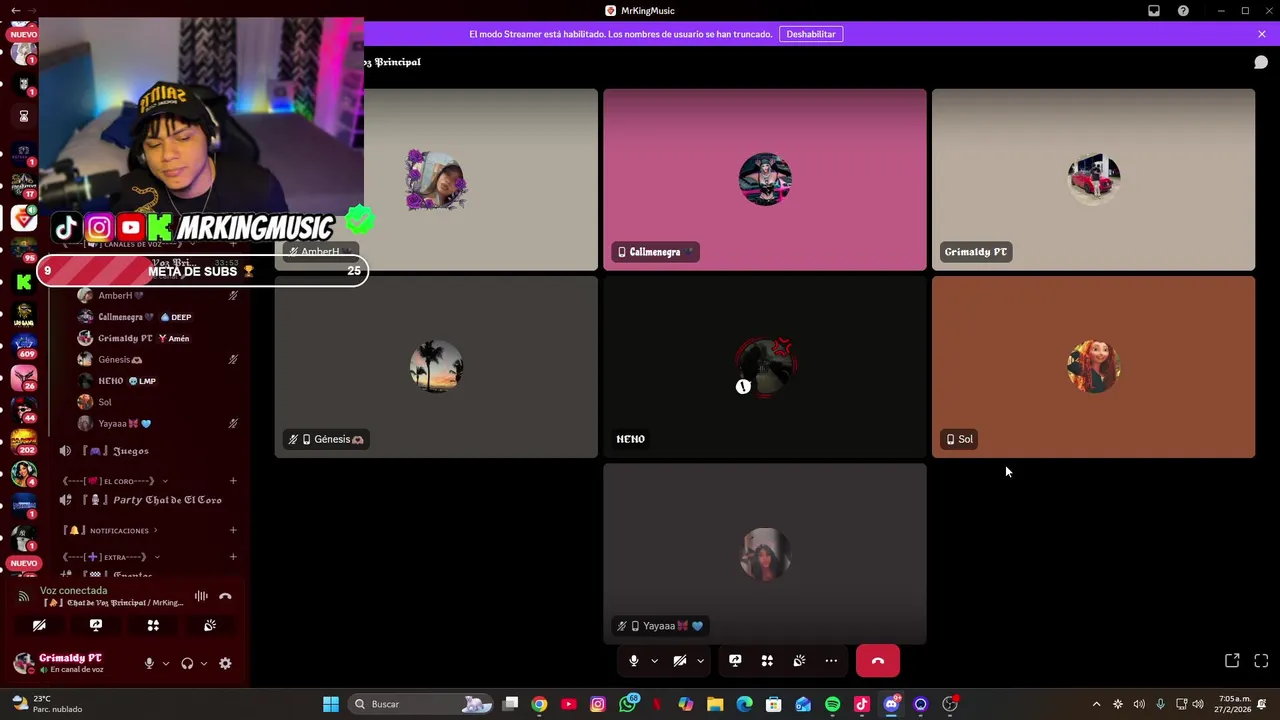Open Grimaldy PT user profile panel
1280x720 pixels.
(x=72, y=663)
